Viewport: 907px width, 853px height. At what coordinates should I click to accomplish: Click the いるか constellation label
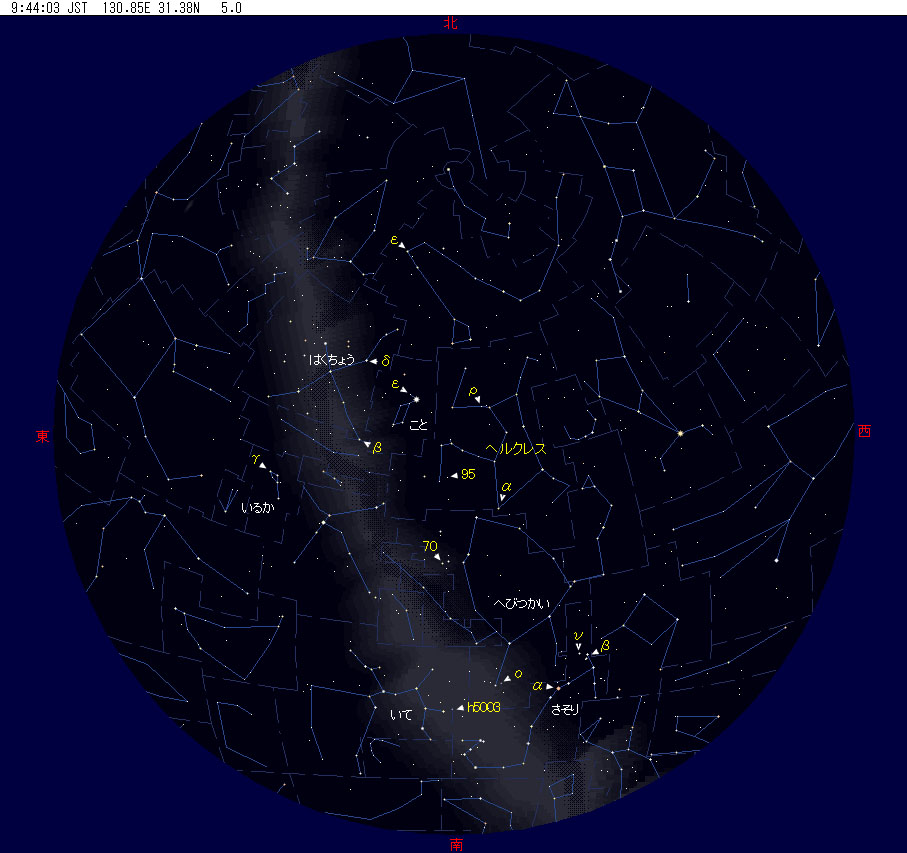[257, 508]
